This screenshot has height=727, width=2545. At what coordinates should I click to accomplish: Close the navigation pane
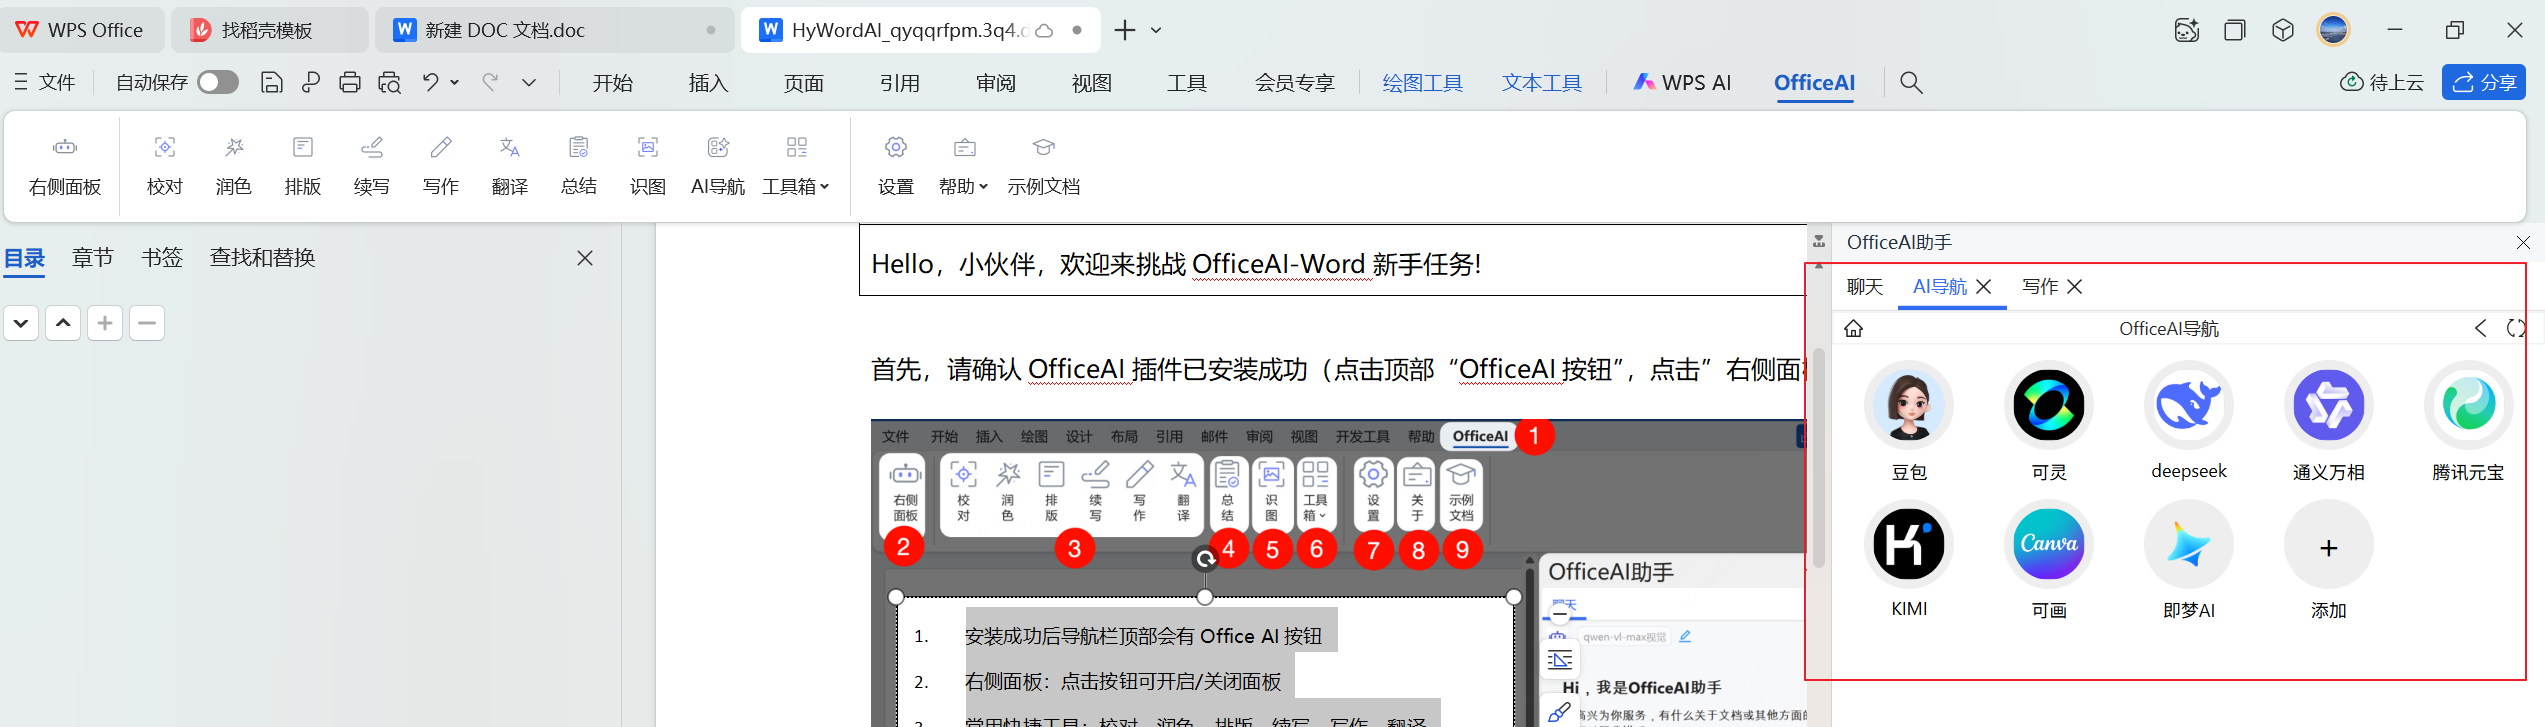coord(585,258)
